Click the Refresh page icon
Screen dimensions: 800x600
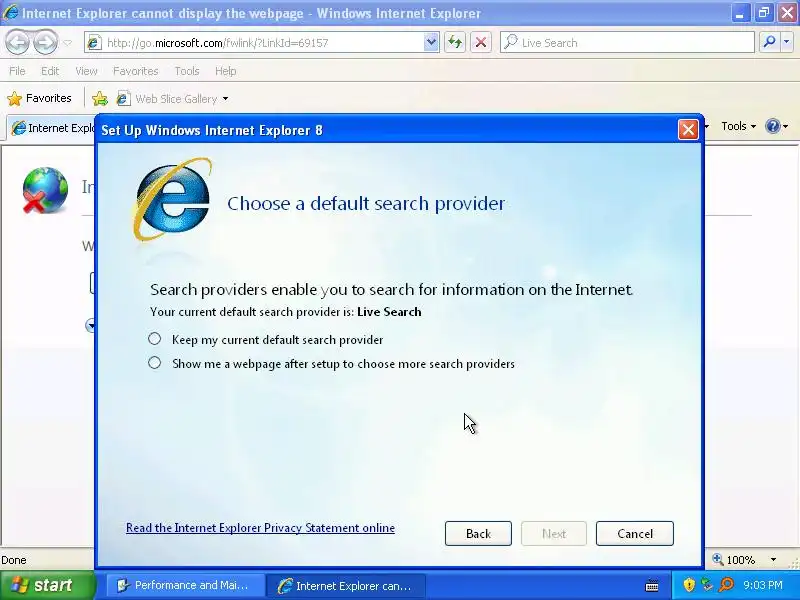point(455,43)
